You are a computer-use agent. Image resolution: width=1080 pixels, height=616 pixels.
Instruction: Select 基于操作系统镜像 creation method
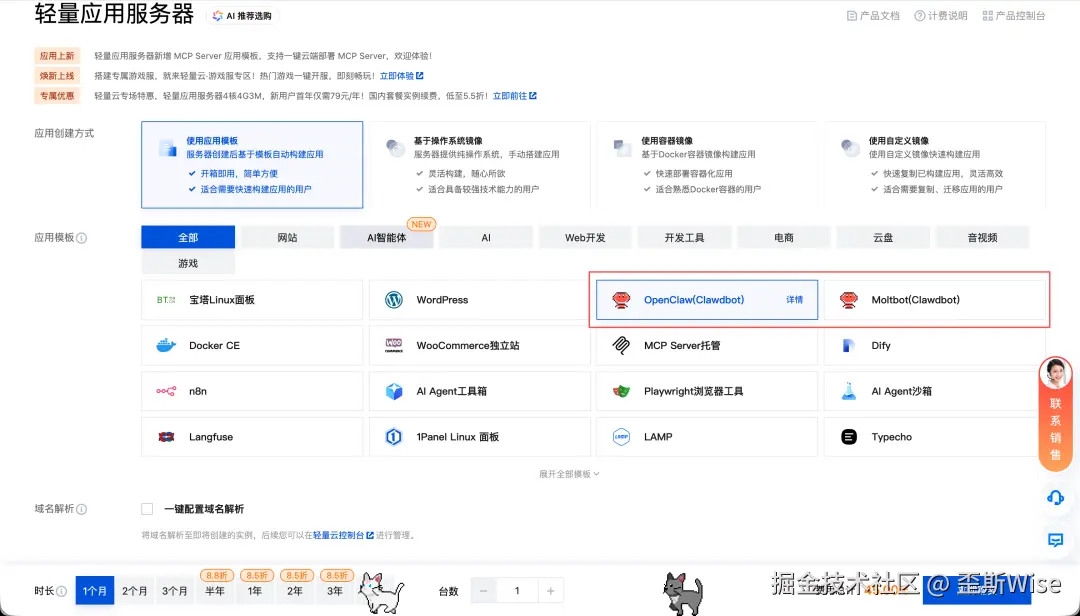pyautogui.click(x=479, y=165)
